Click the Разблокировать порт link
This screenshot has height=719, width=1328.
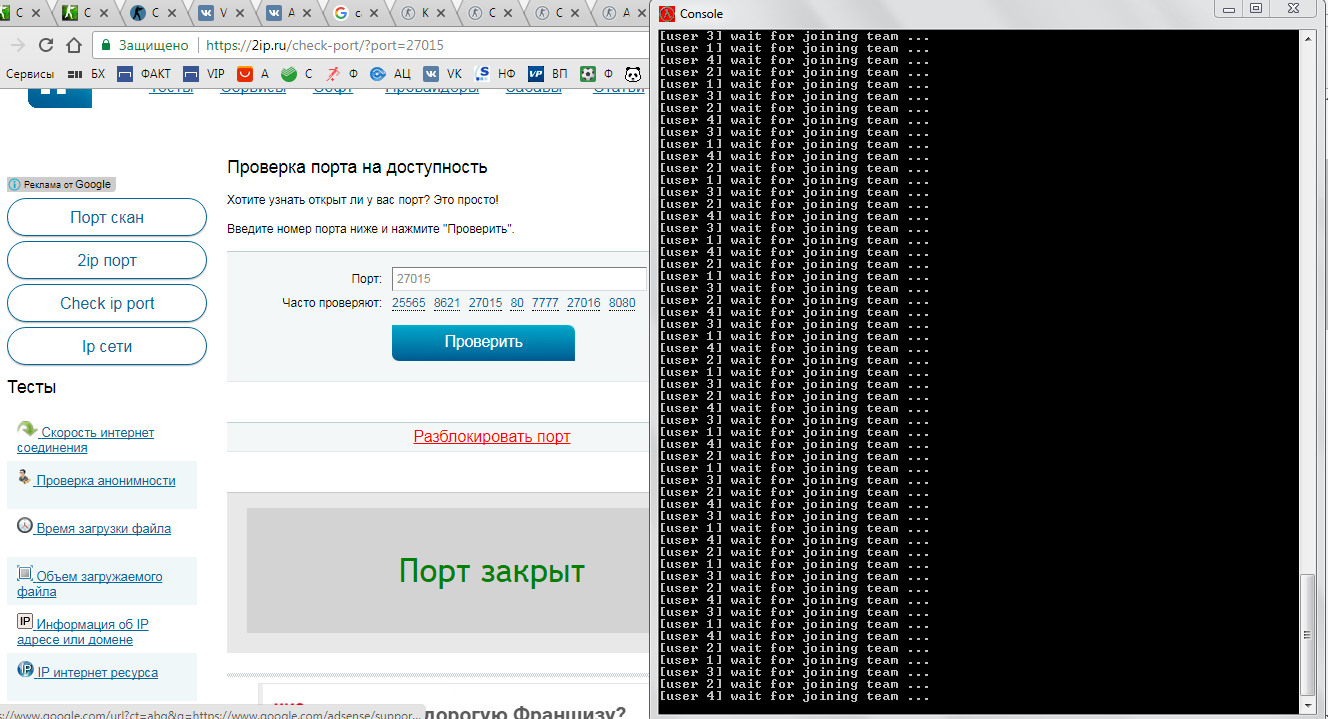click(492, 436)
